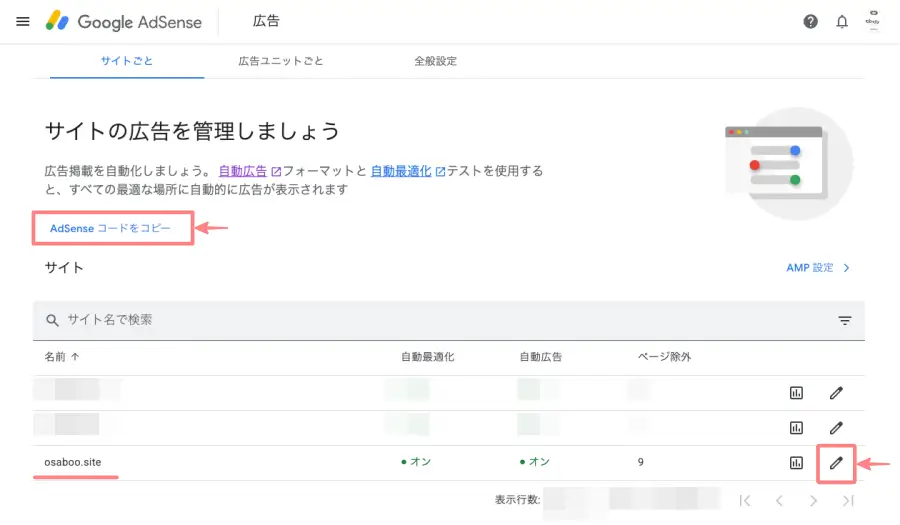Screen dimensions: 900x525
Task: Switch to the サイトごと tab
Action: coord(127,61)
